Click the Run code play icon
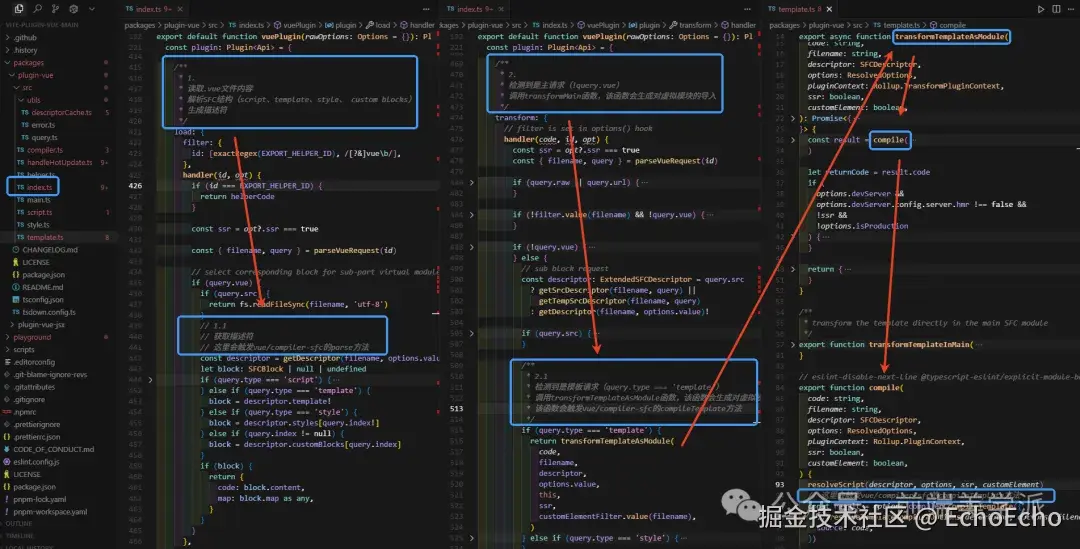Image resolution: width=1080 pixels, height=549 pixels. click(1040, 9)
